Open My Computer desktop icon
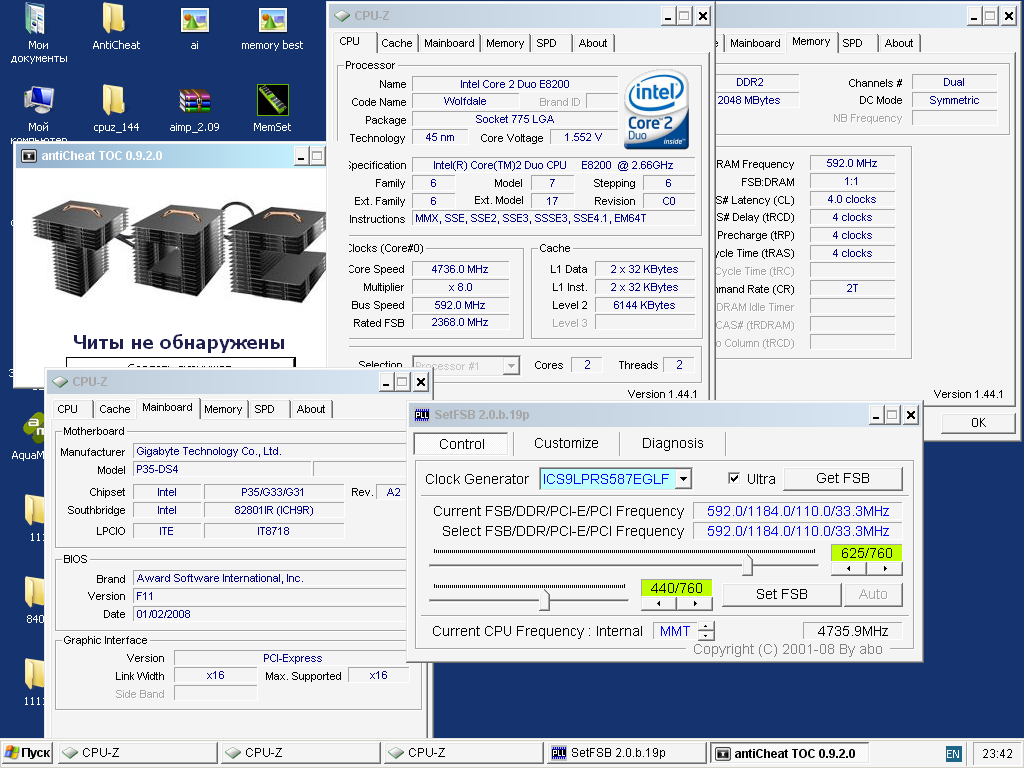This screenshot has width=1024, height=768. point(38,101)
